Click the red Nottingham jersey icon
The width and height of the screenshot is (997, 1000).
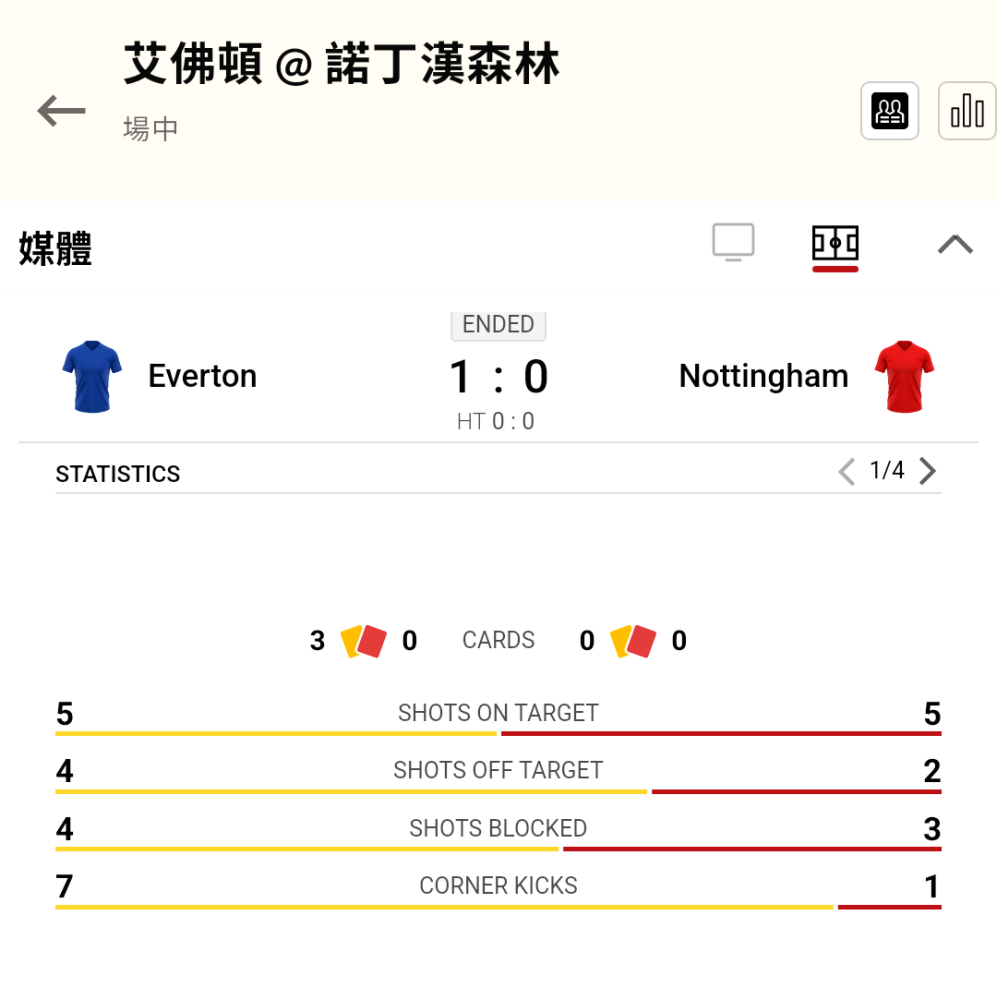click(905, 376)
